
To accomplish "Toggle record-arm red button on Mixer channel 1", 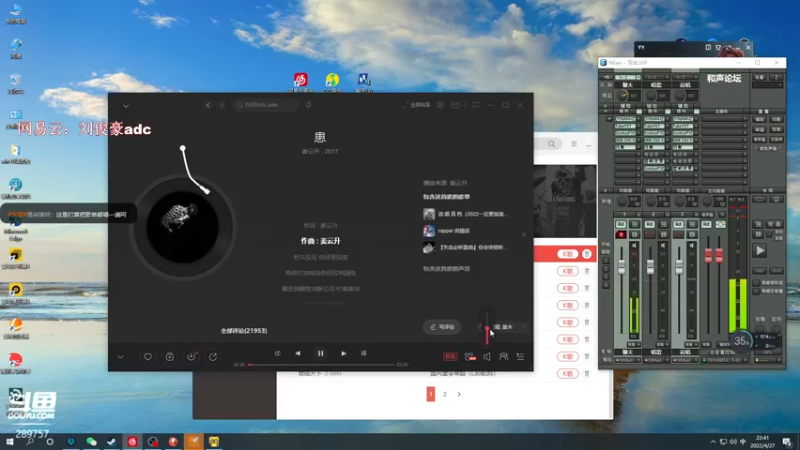I will tap(620, 234).
